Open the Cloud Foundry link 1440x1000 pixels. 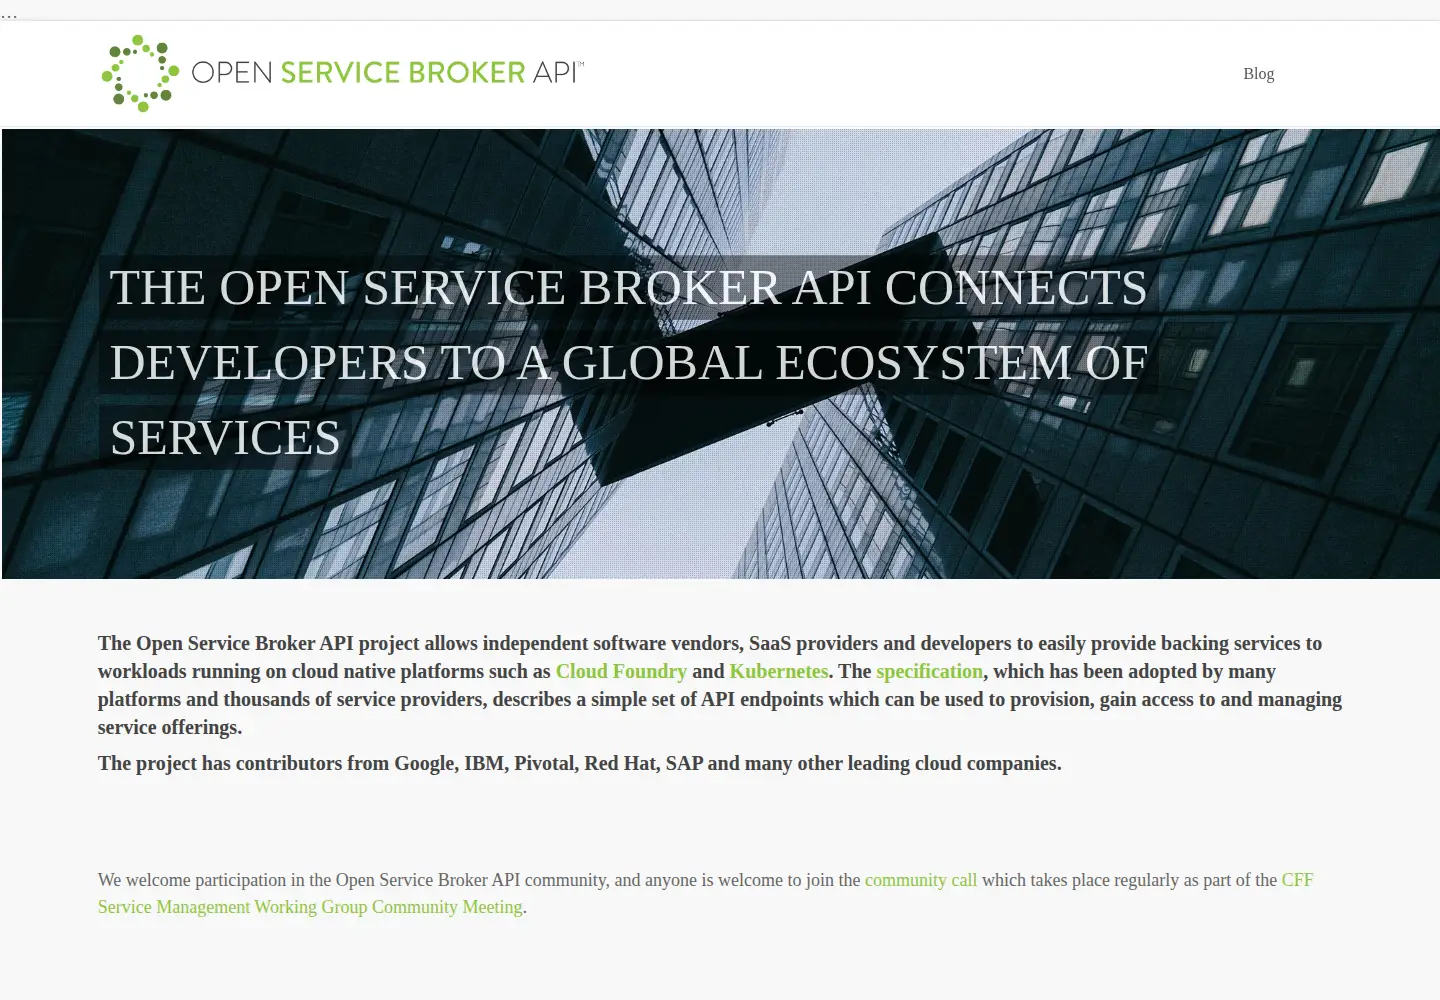pyautogui.click(x=621, y=671)
